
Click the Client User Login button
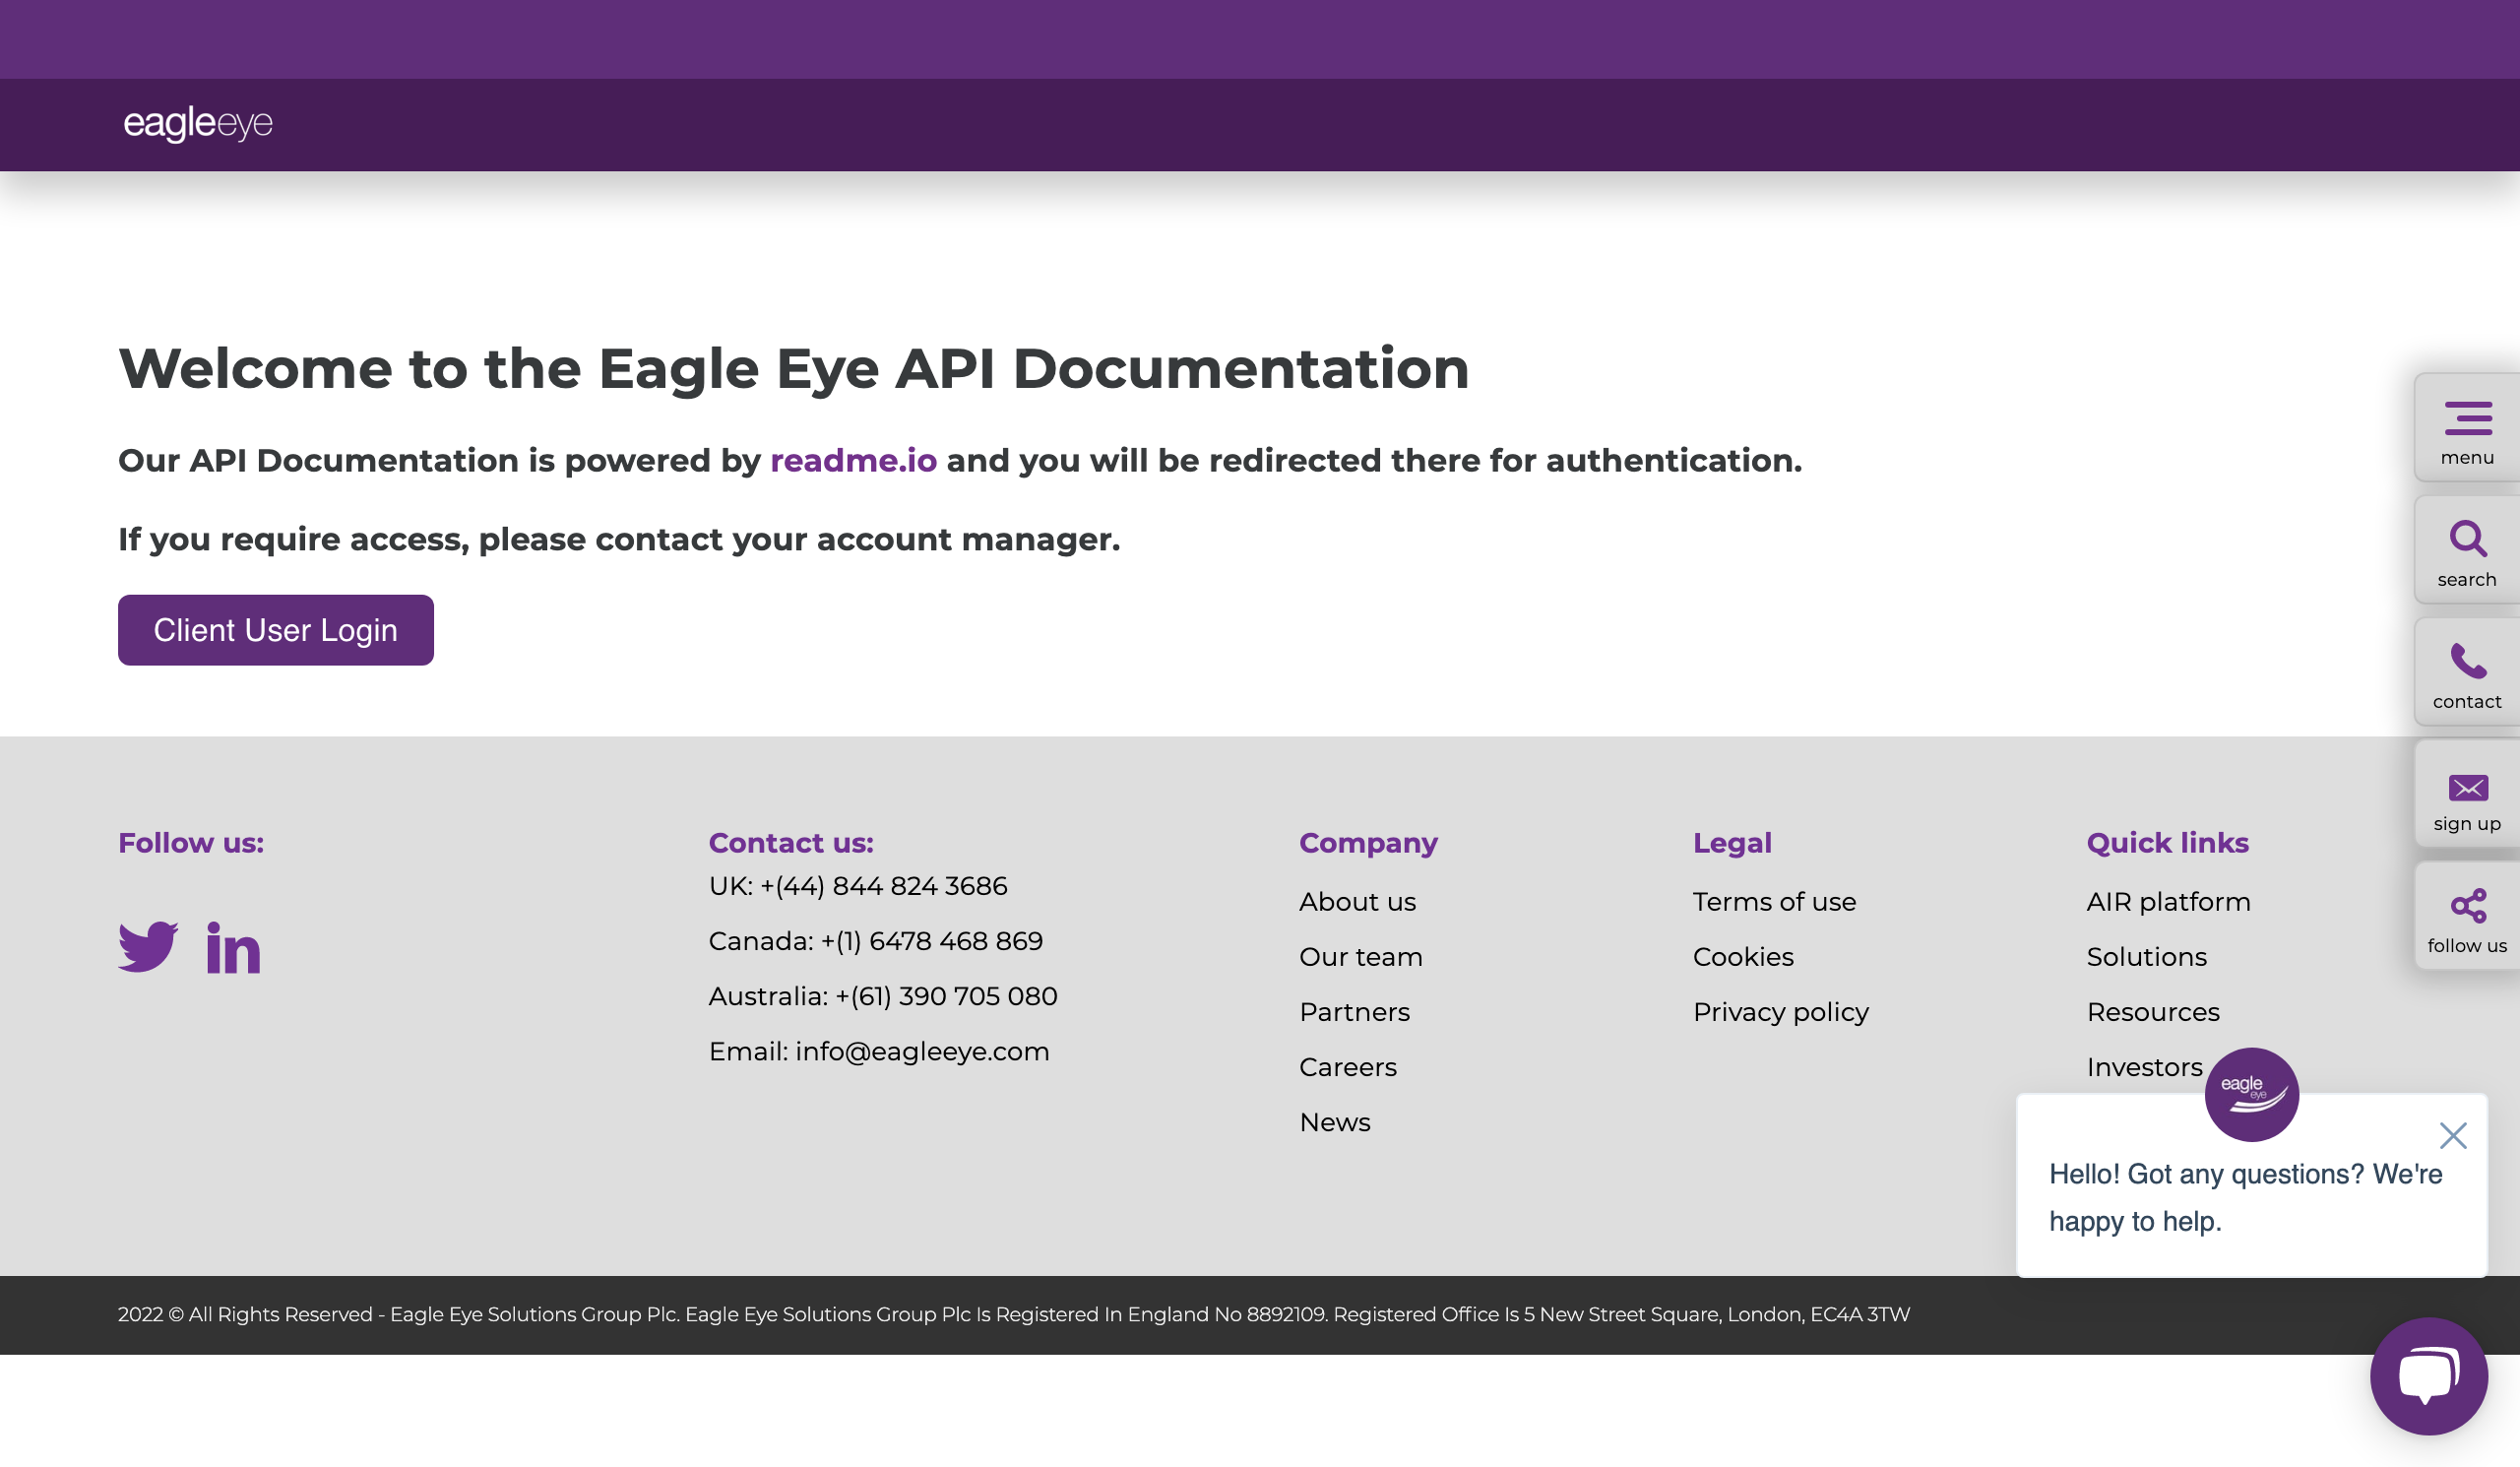pos(276,630)
